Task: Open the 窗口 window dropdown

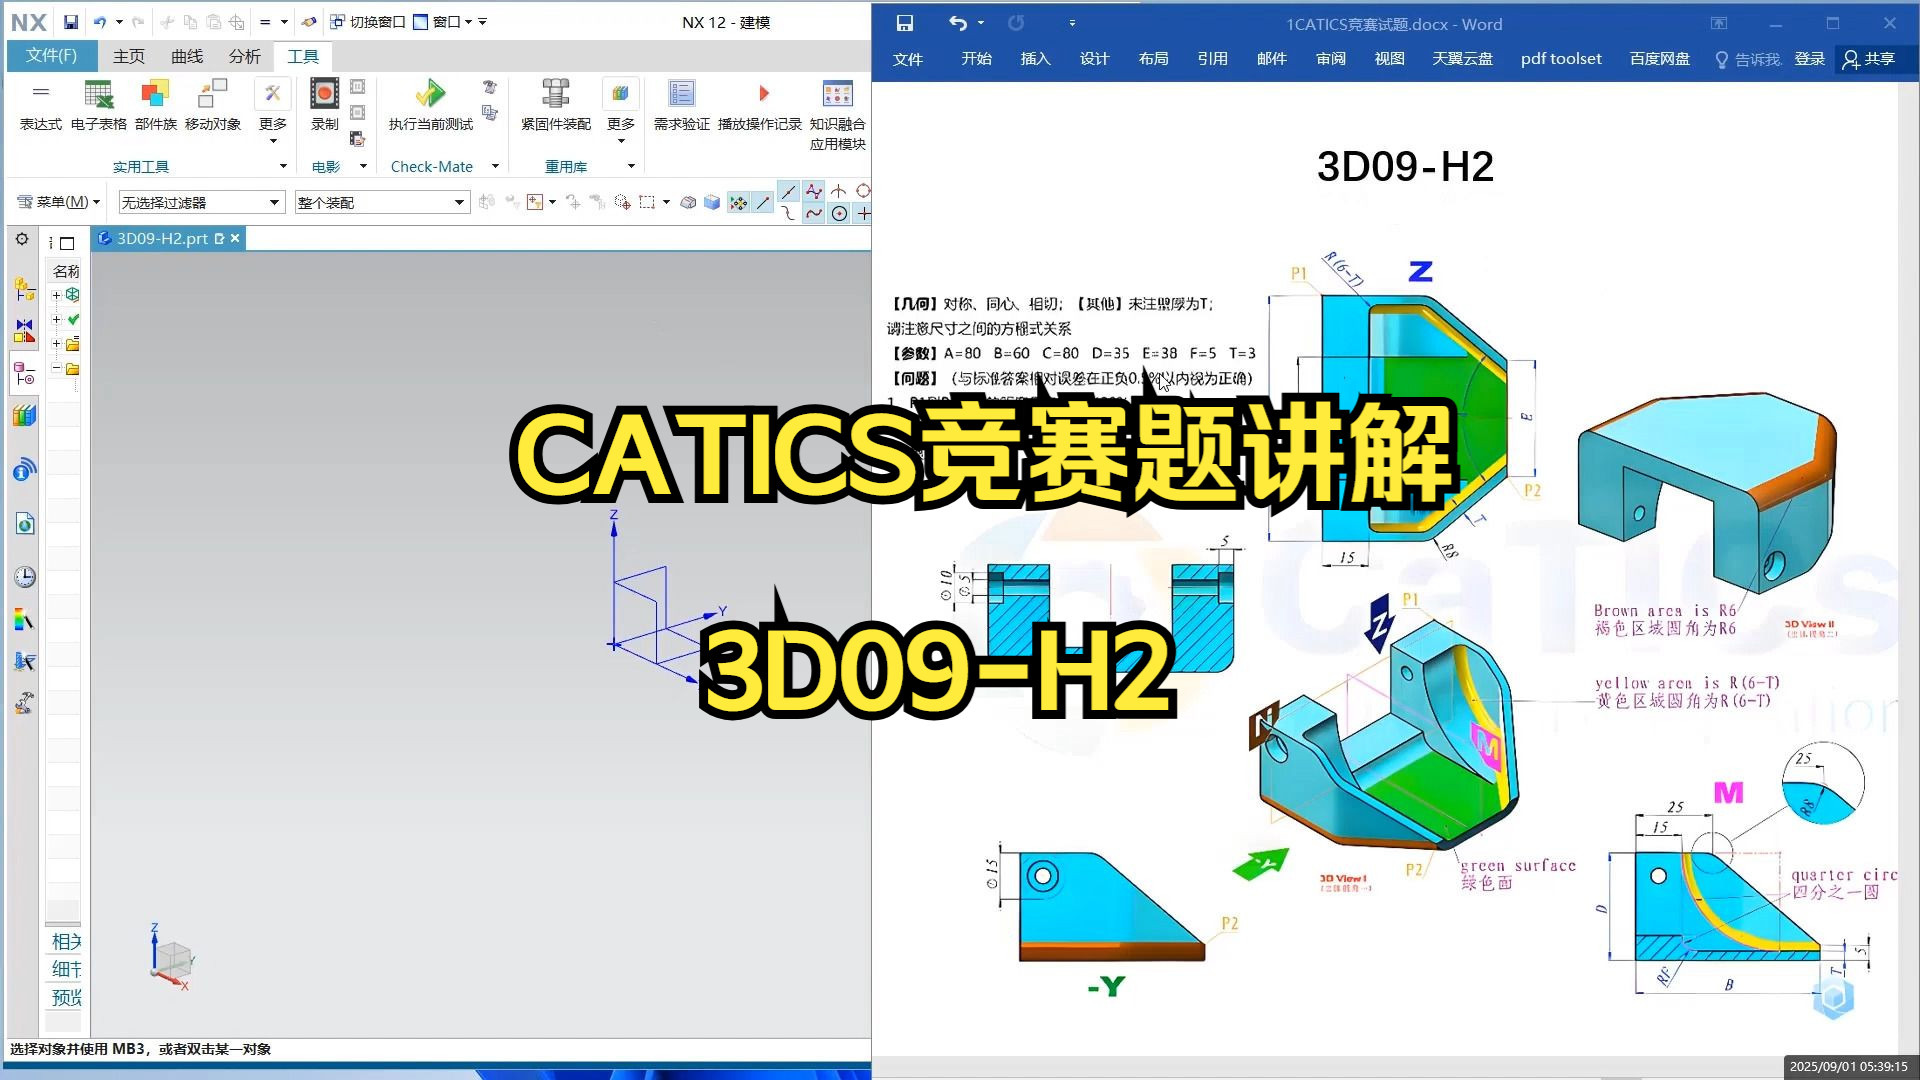Action: coord(443,22)
